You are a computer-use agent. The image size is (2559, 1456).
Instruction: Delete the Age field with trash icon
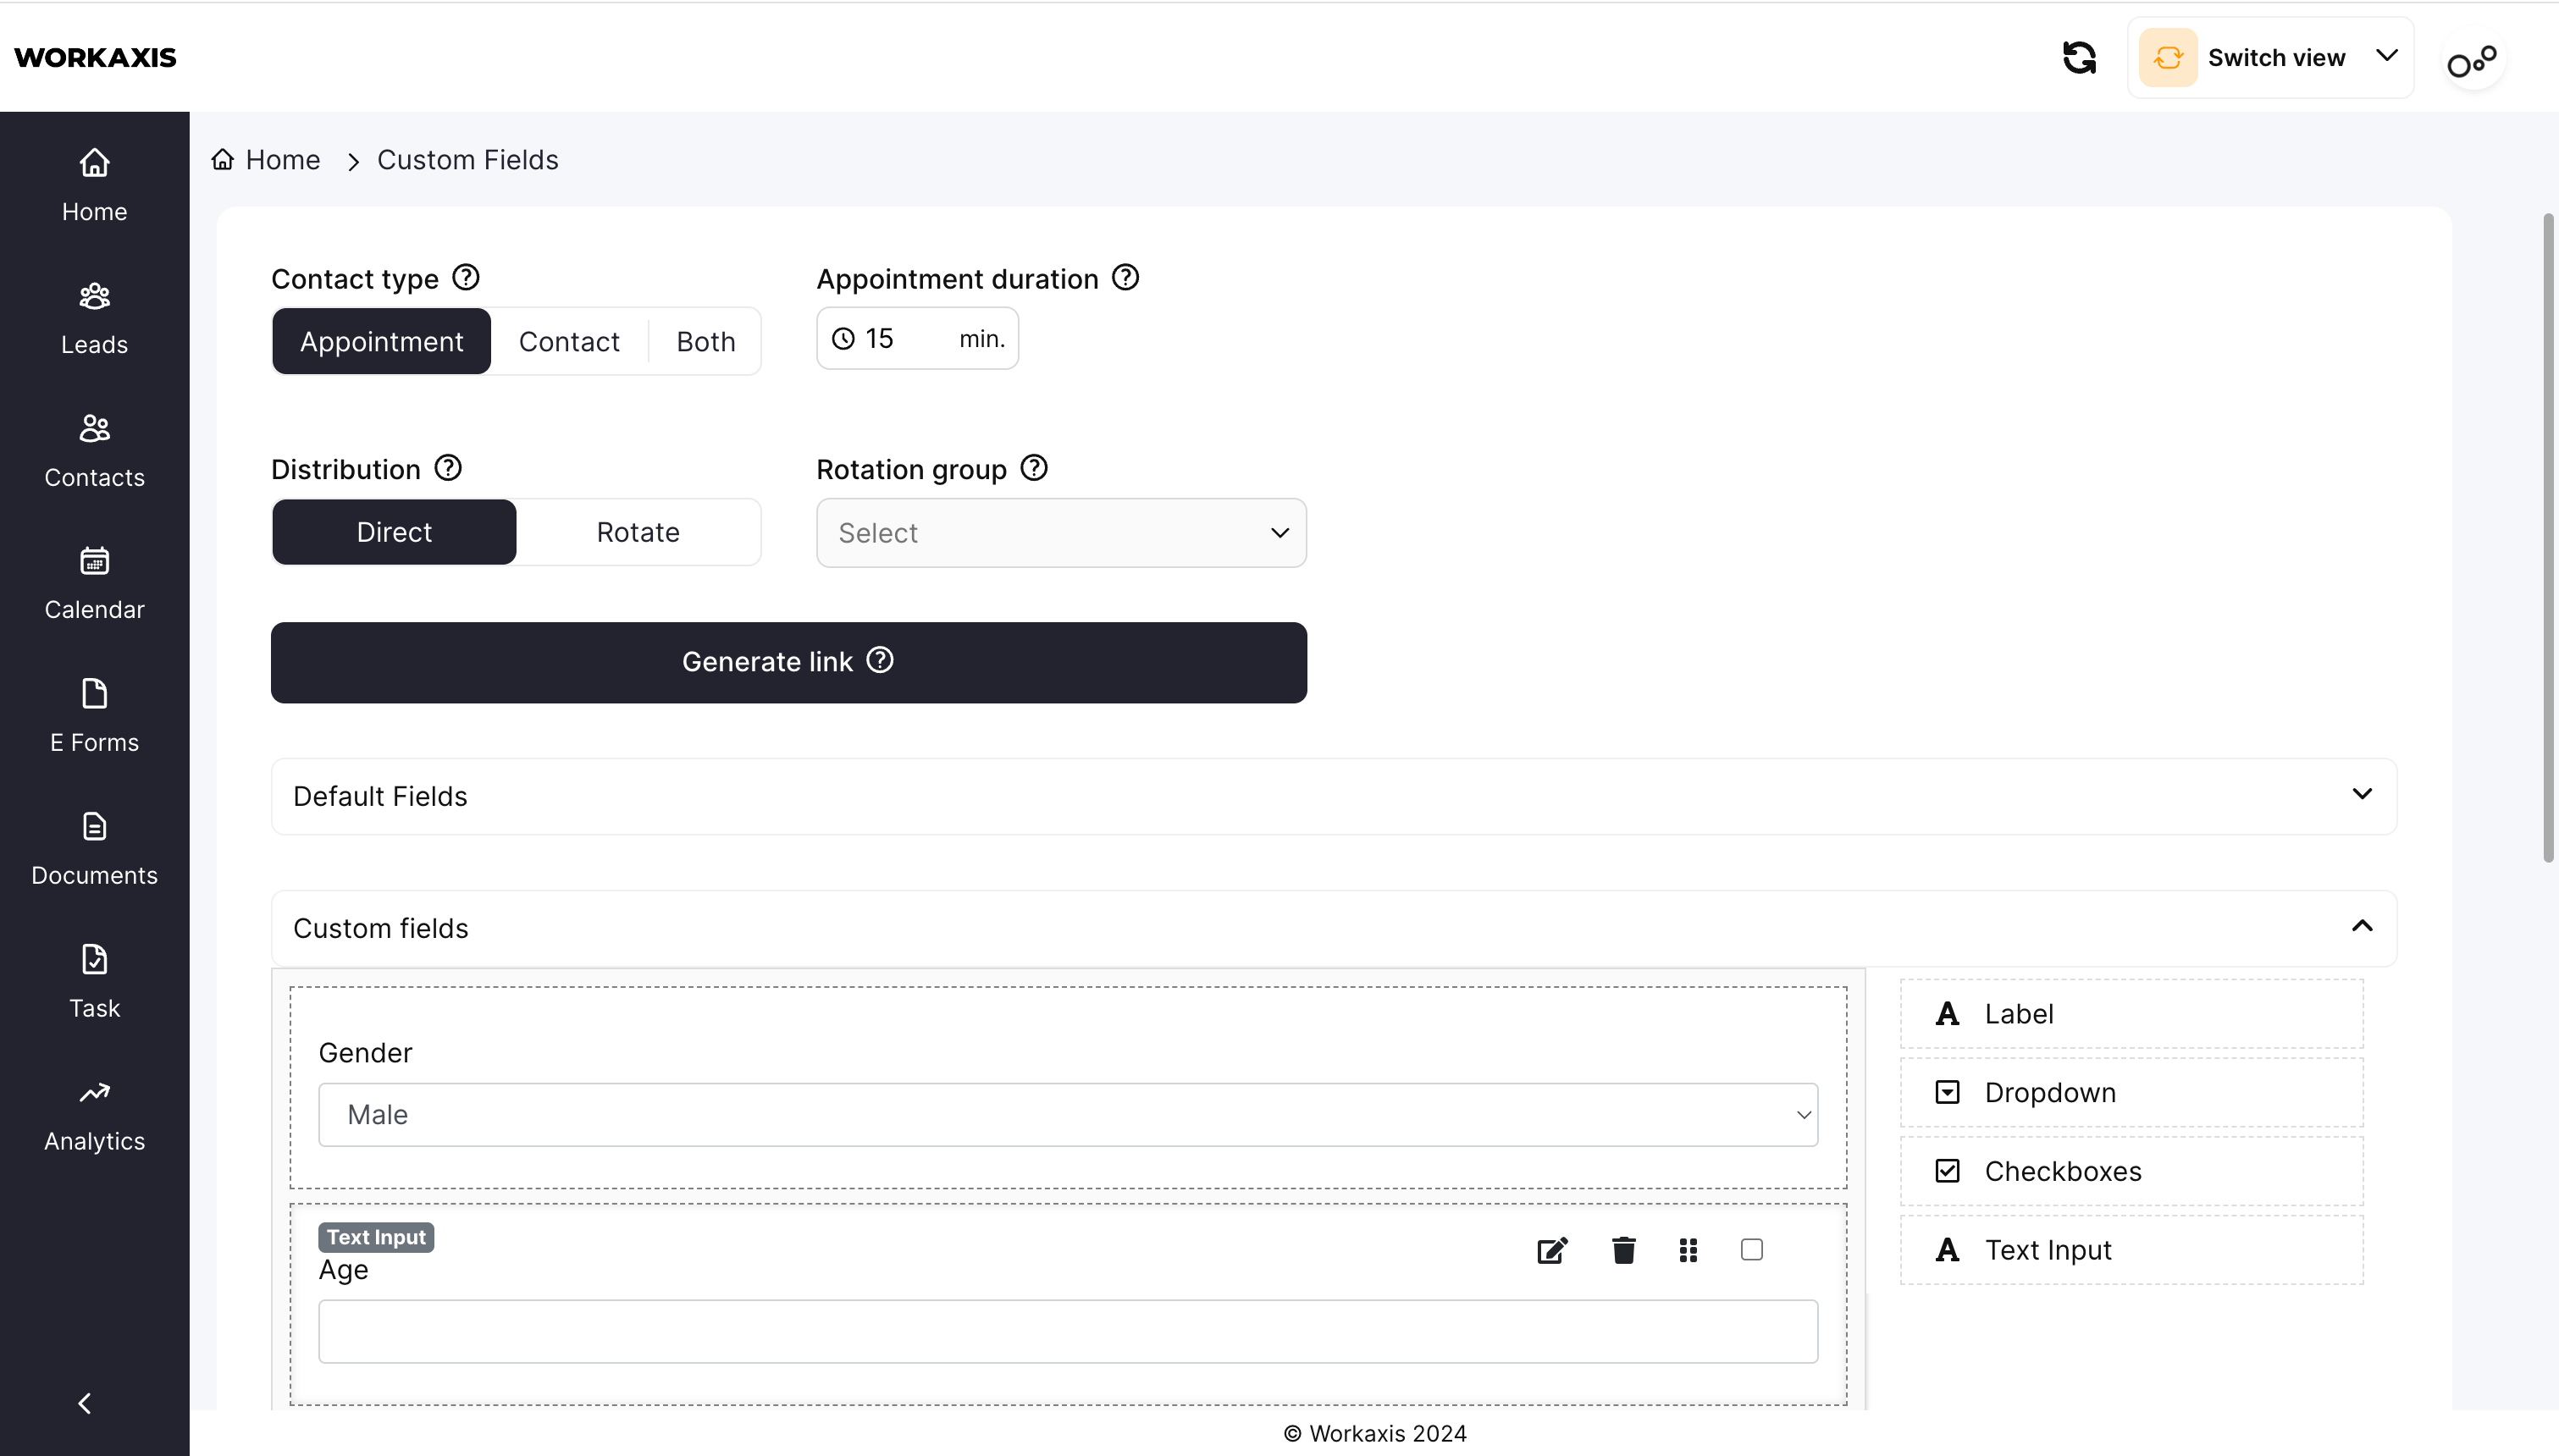point(1623,1250)
